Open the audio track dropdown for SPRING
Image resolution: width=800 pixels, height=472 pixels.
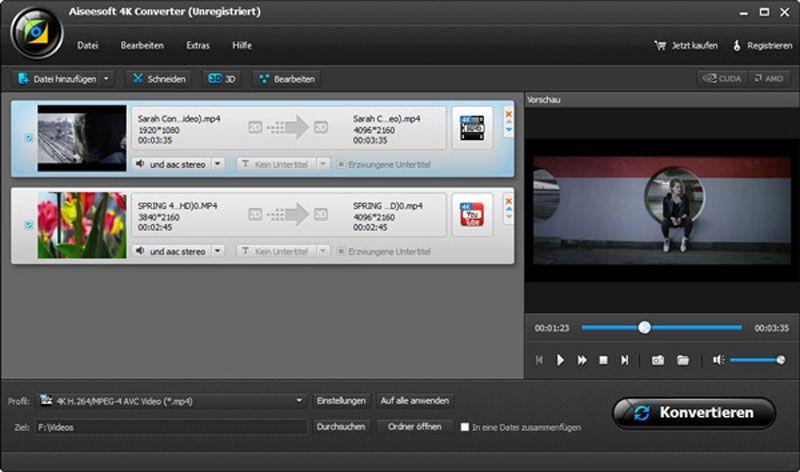point(218,251)
